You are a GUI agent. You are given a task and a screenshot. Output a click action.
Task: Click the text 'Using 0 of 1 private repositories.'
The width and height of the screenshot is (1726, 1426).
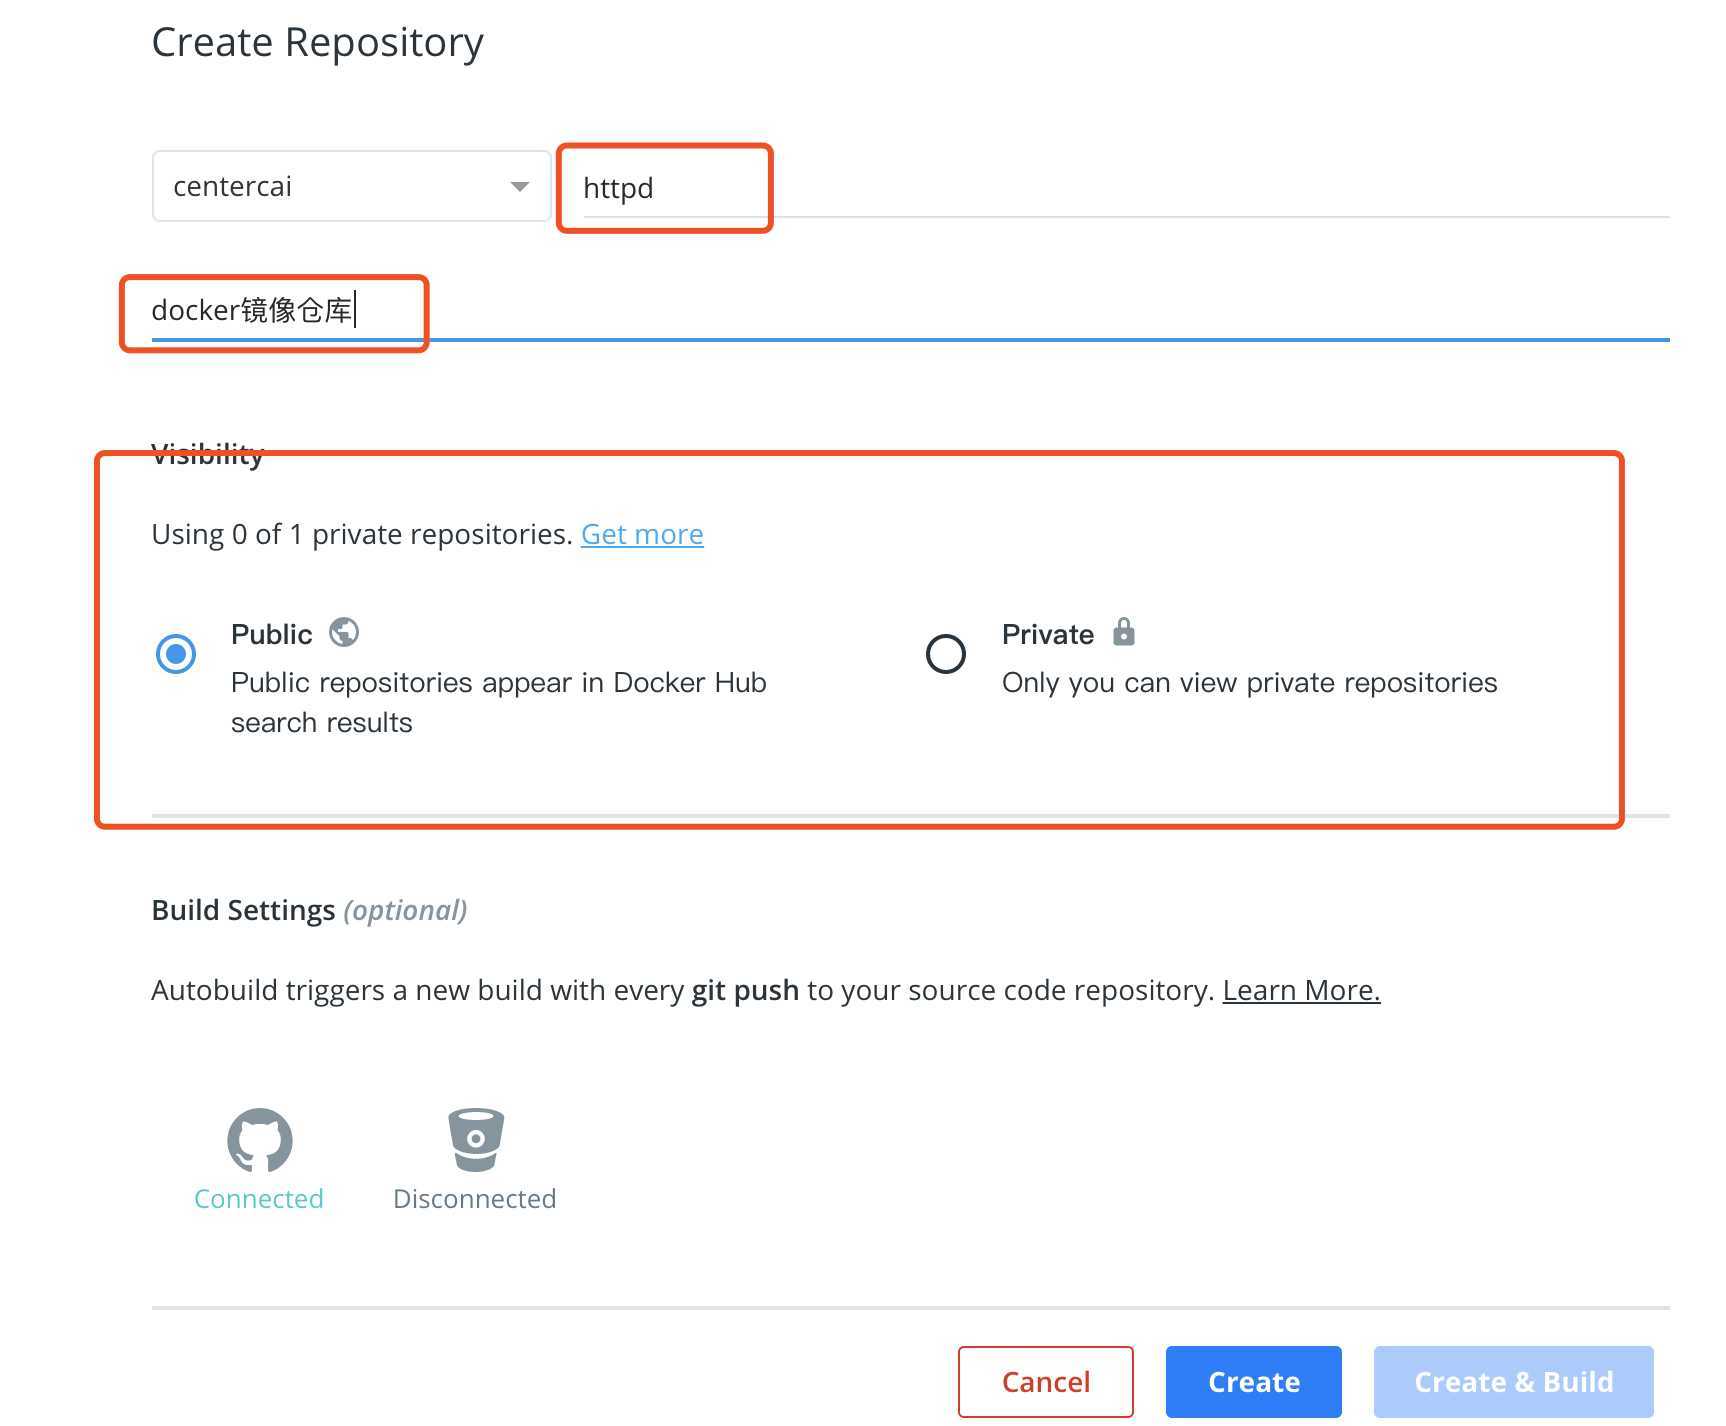(362, 534)
